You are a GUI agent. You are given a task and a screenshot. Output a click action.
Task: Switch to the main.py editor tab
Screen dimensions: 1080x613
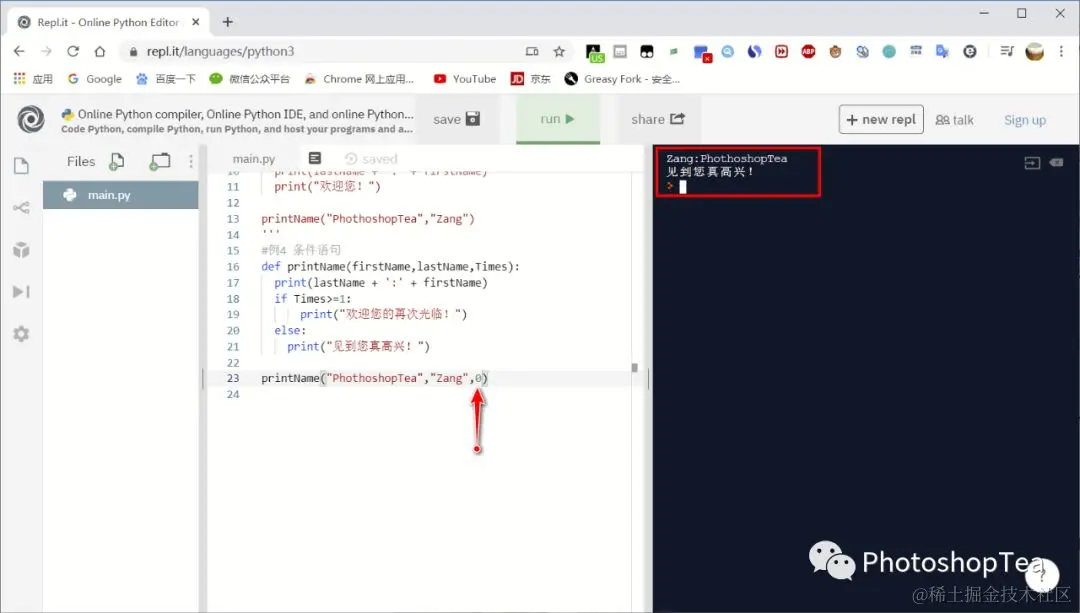[x=253, y=158]
